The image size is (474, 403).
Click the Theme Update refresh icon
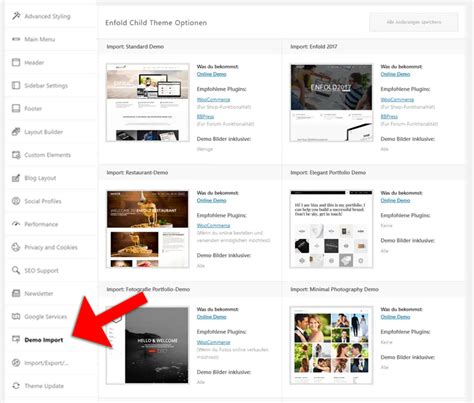tap(16, 386)
